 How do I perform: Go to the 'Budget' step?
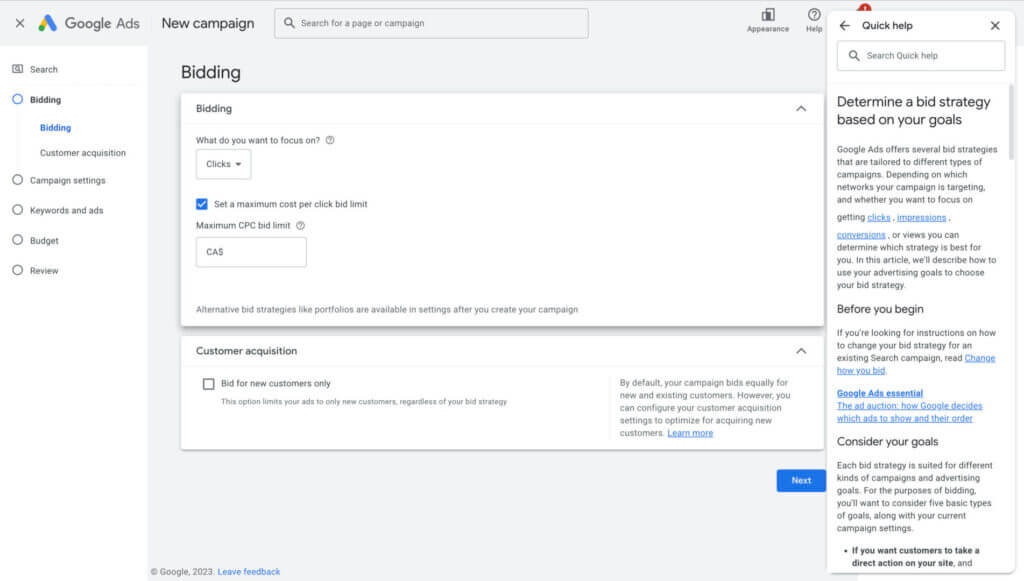tap(42, 240)
